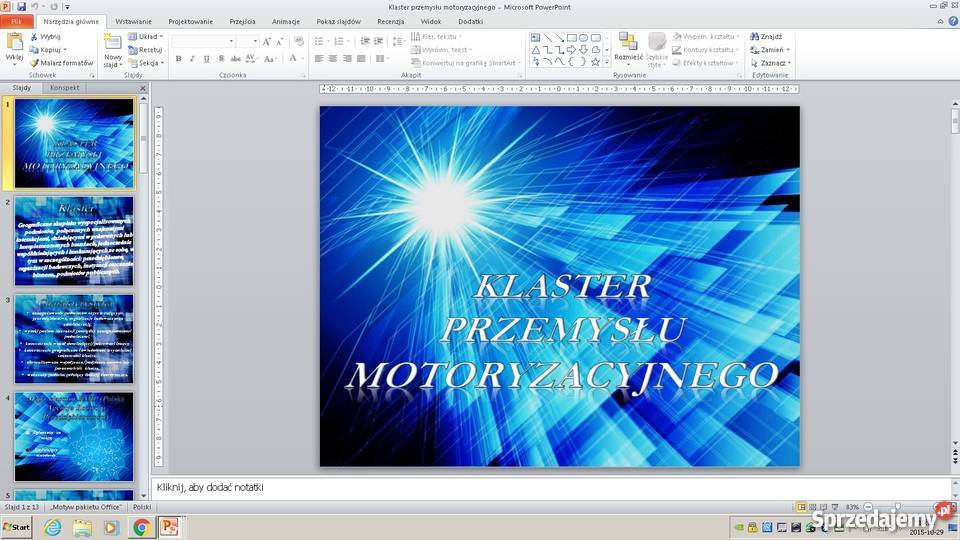Select the star shape in shapes gallery
This screenshot has width=960, height=540.
(595, 62)
